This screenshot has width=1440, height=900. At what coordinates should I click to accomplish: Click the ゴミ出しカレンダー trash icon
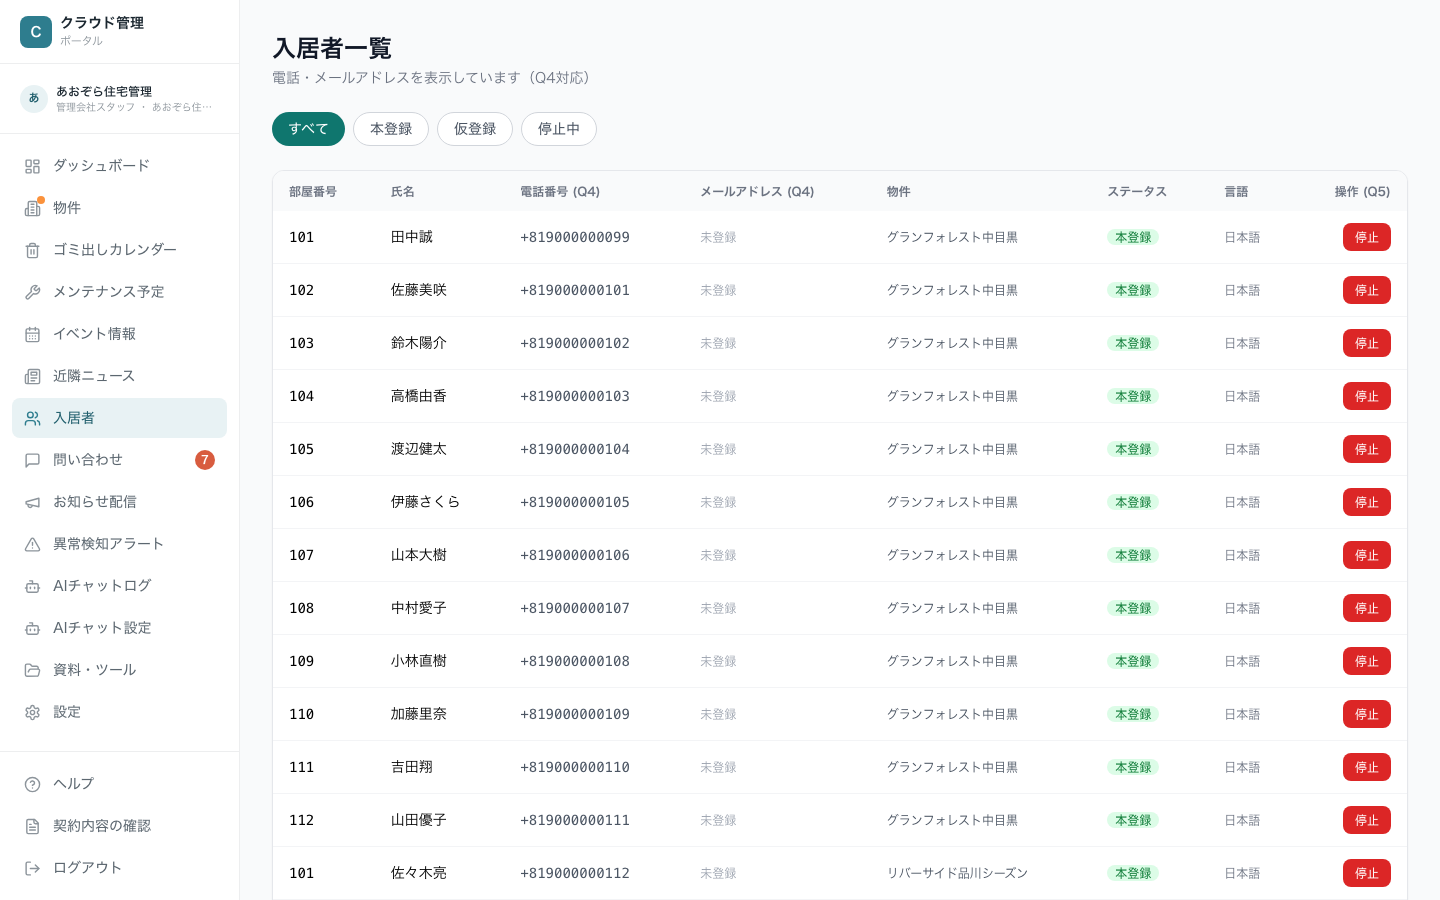click(33, 250)
